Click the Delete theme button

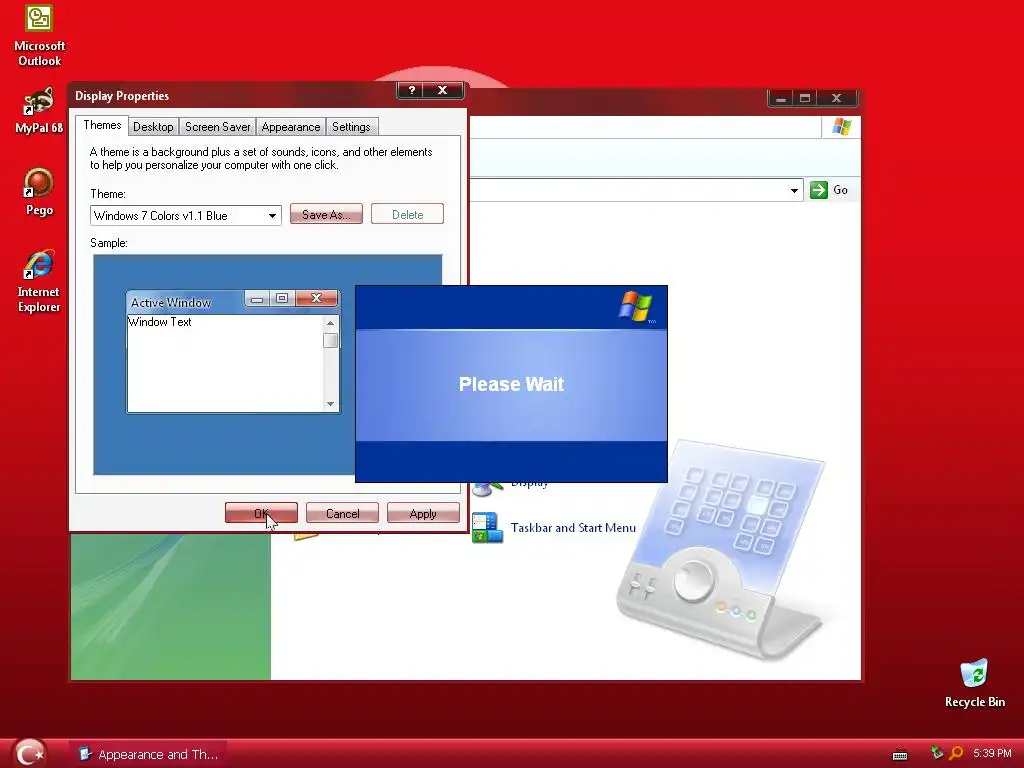(x=408, y=214)
